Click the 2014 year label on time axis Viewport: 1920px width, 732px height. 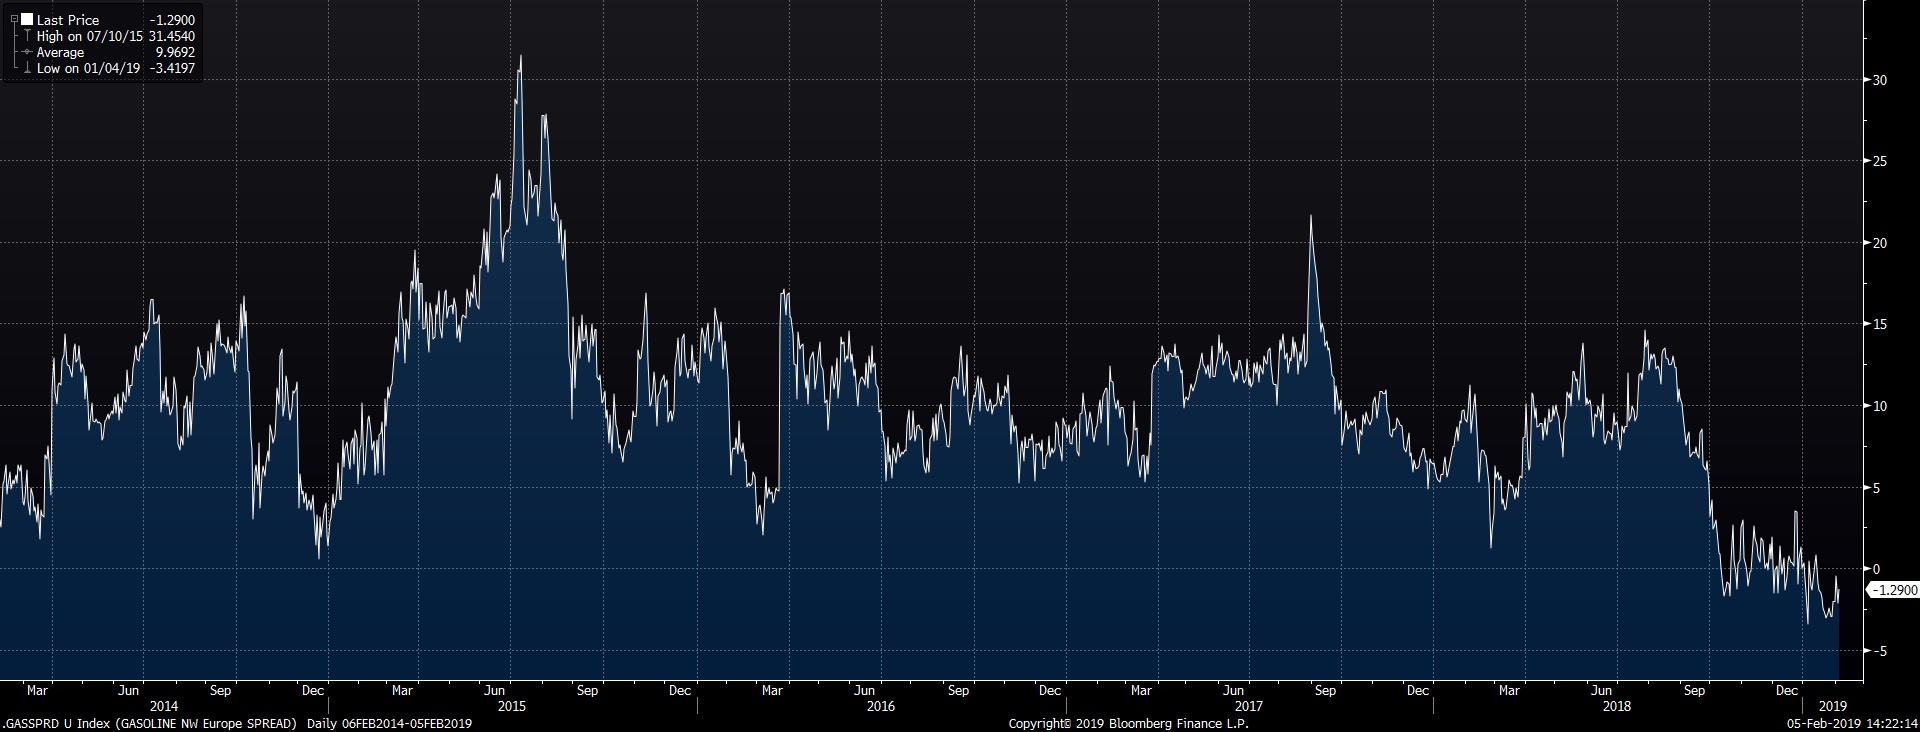[164, 706]
